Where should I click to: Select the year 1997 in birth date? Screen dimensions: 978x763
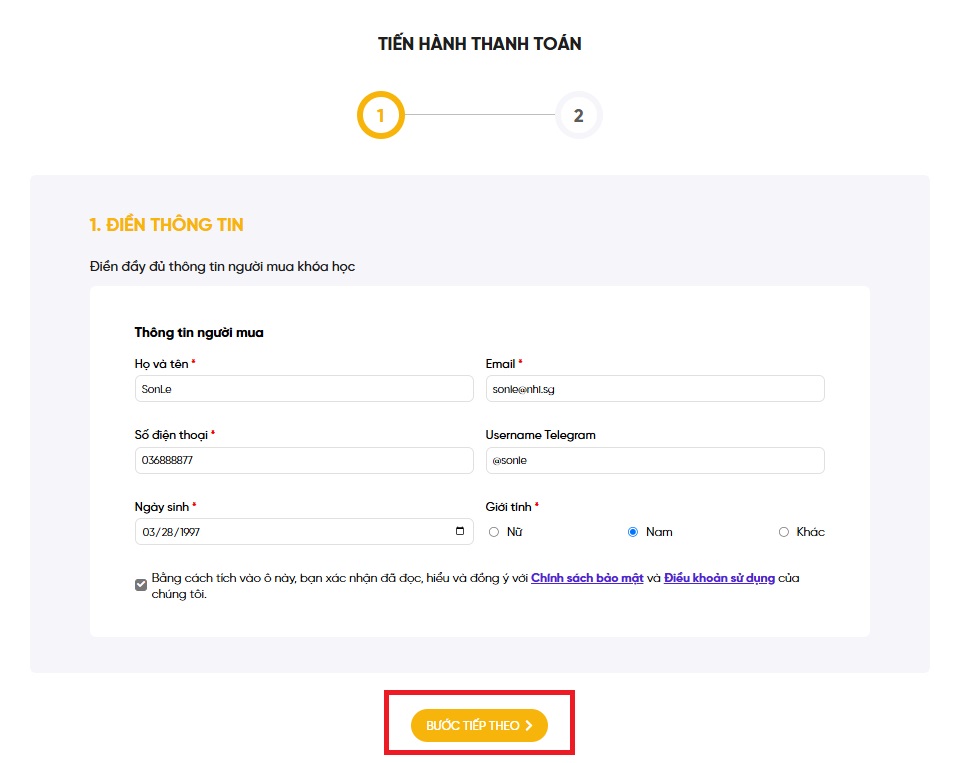[188, 532]
